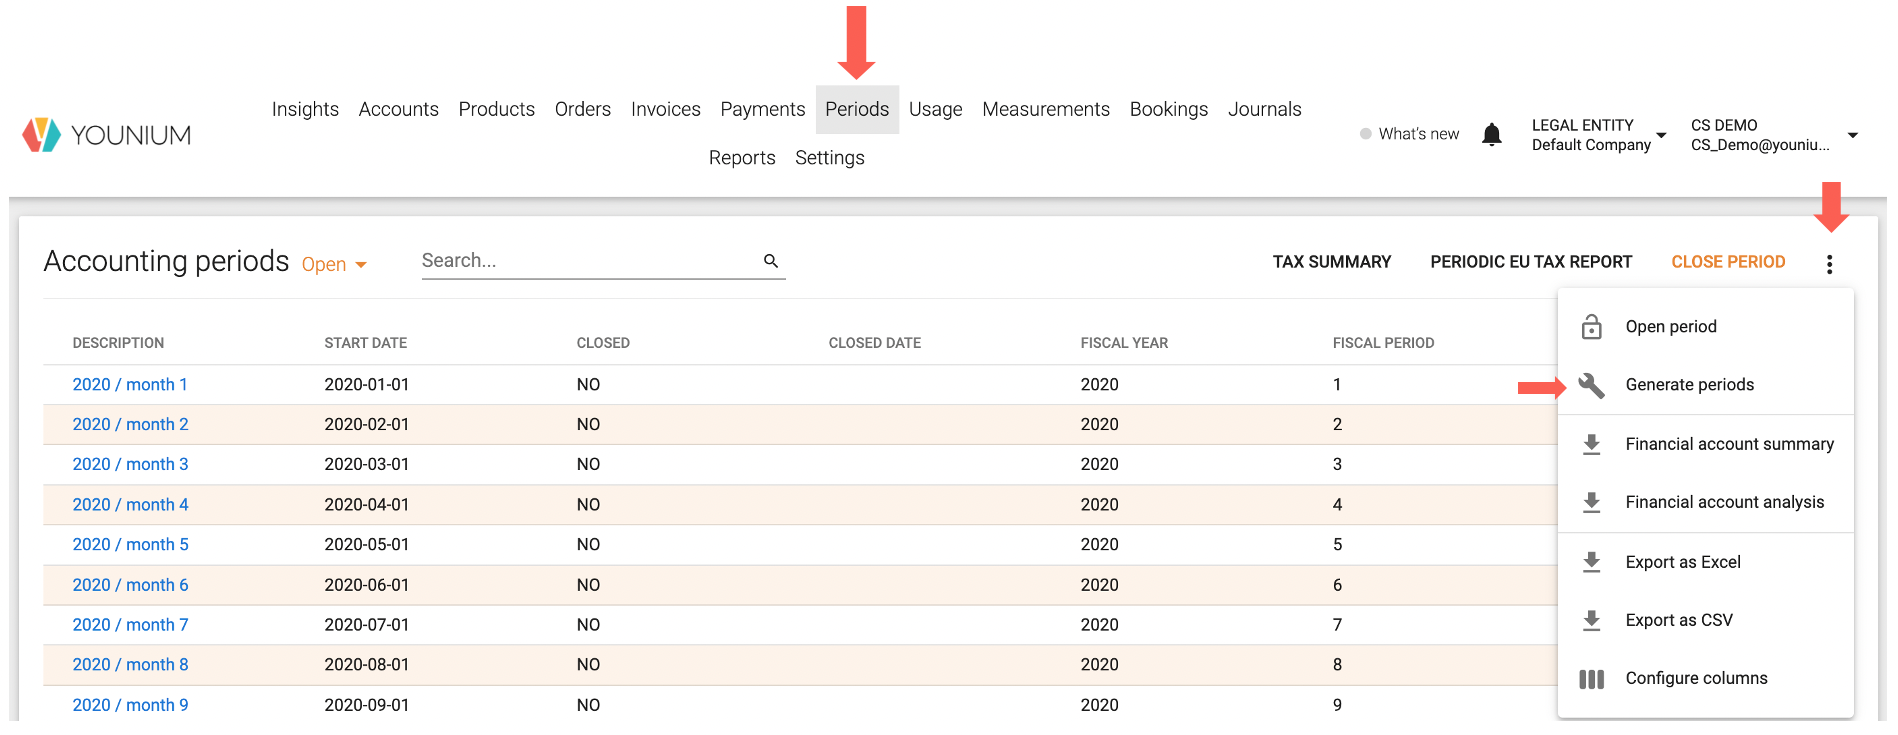Select the Periods tab

857,109
